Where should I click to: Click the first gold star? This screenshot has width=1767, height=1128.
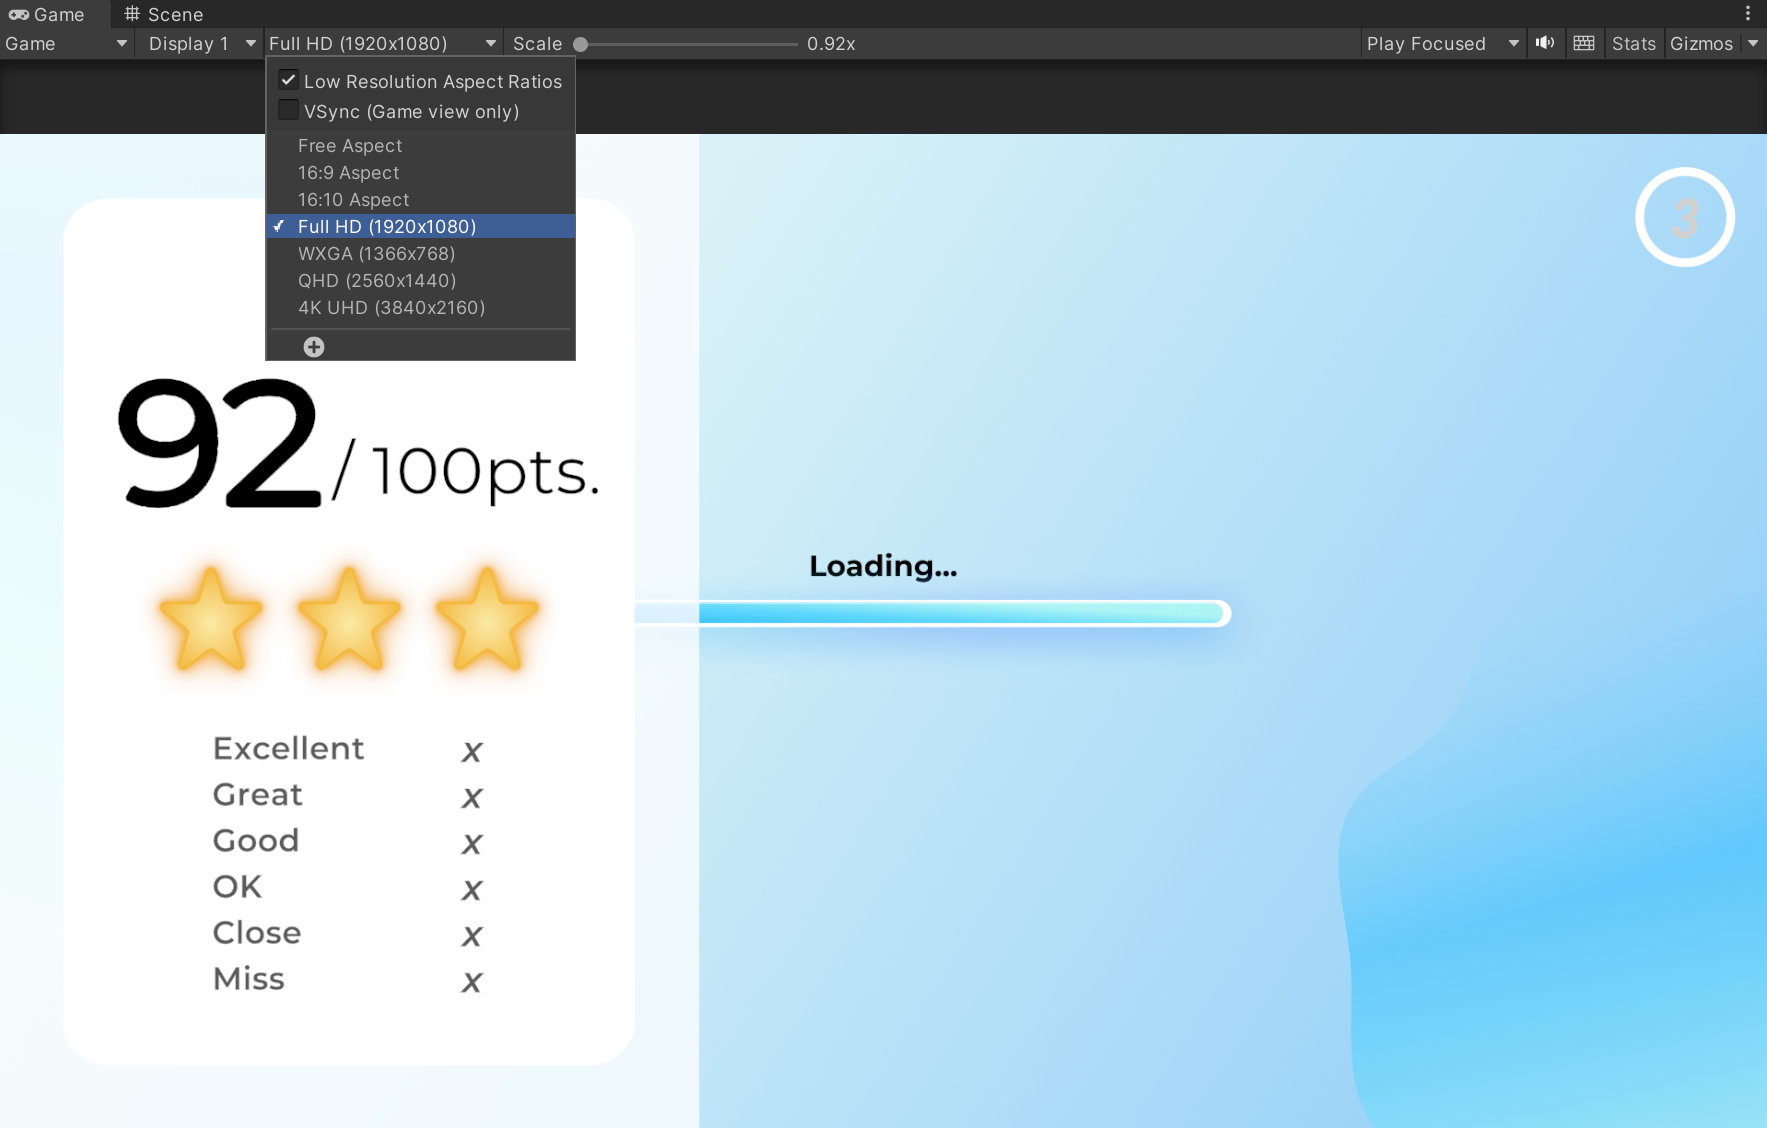click(x=211, y=619)
